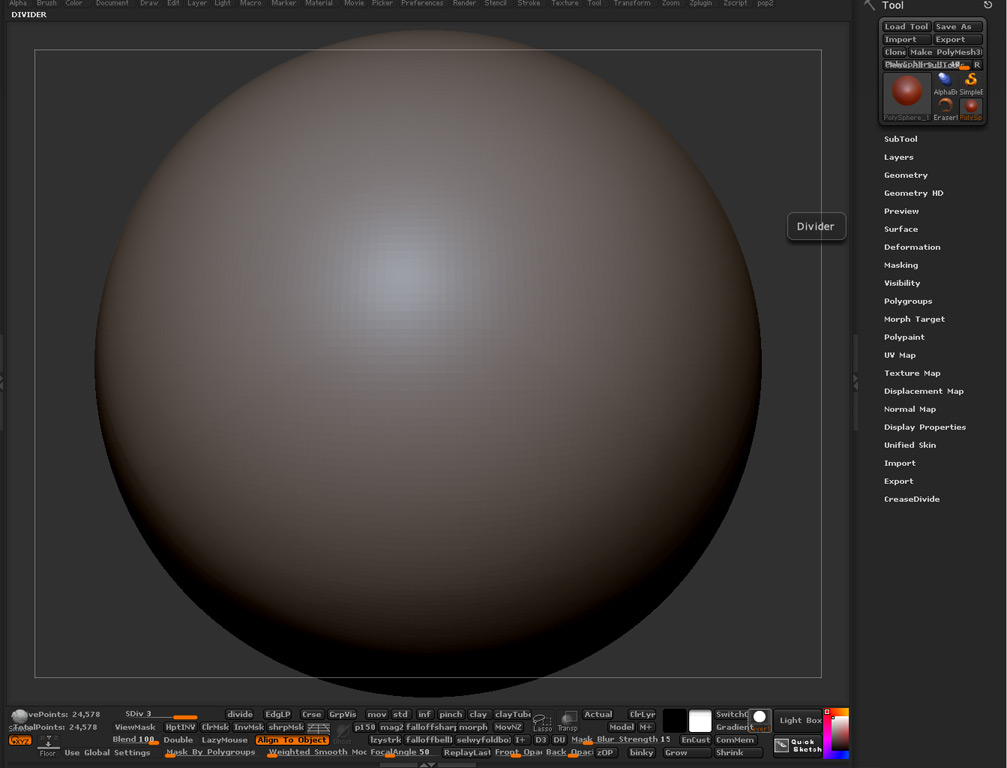Viewport: 1007px width, 768px height.
Task: Expand the Layers subpalette
Action: tap(898, 157)
